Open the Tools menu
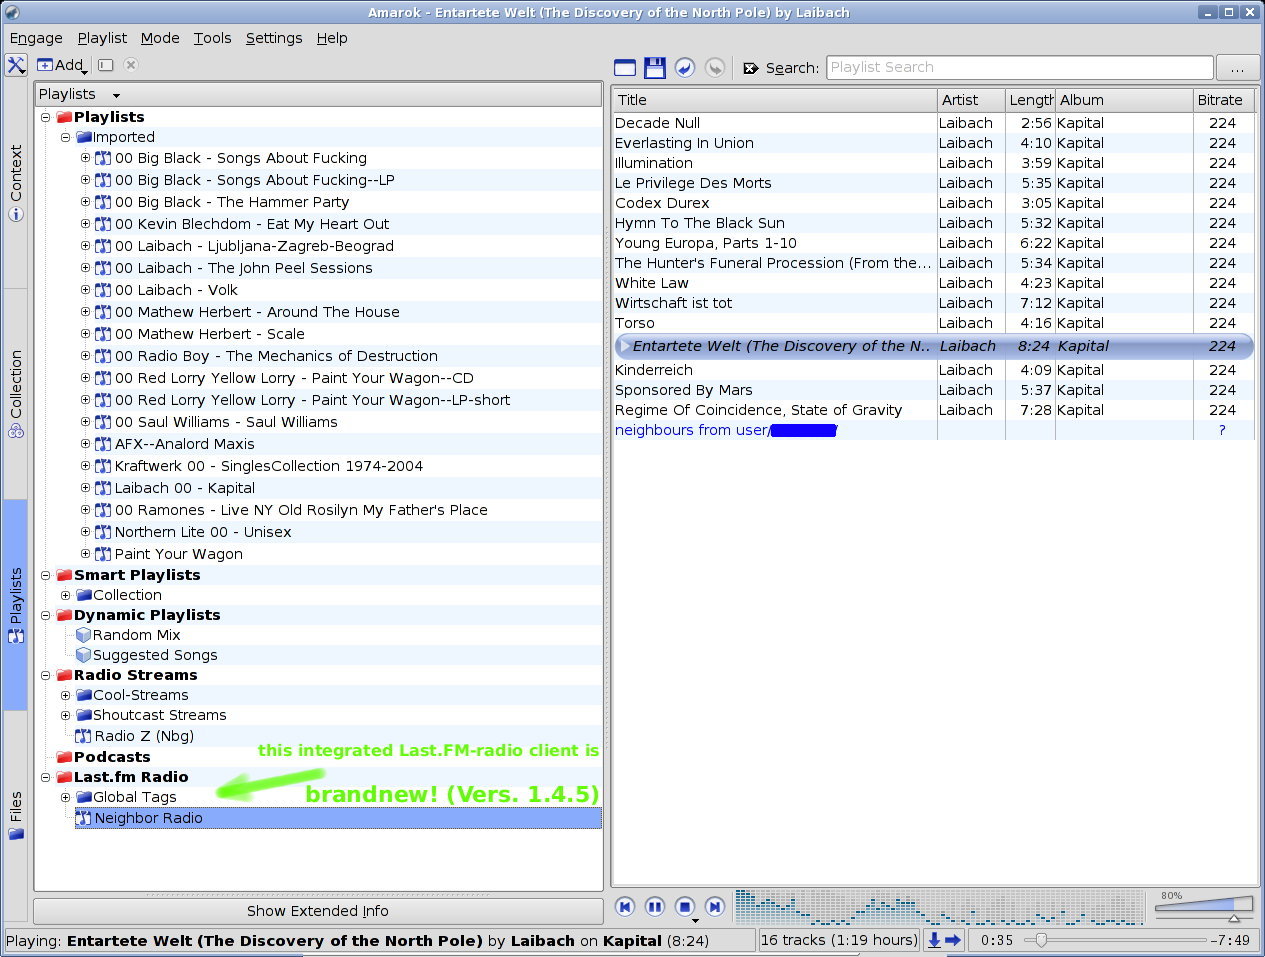1265x957 pixels. click(x=212, y=38)
